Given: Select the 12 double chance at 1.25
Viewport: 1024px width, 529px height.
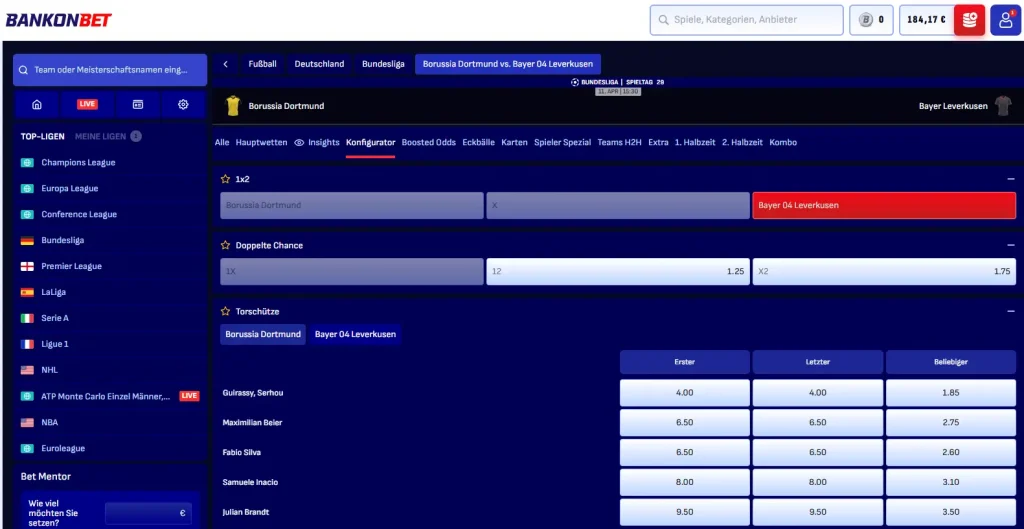Looking at the screenshot, I should tap(617, 272).
